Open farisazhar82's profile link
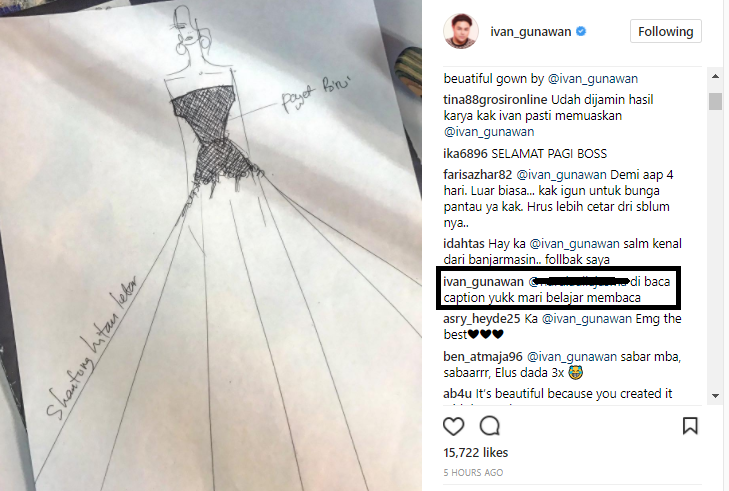The image size is (729, 491). tap(477, 175)
